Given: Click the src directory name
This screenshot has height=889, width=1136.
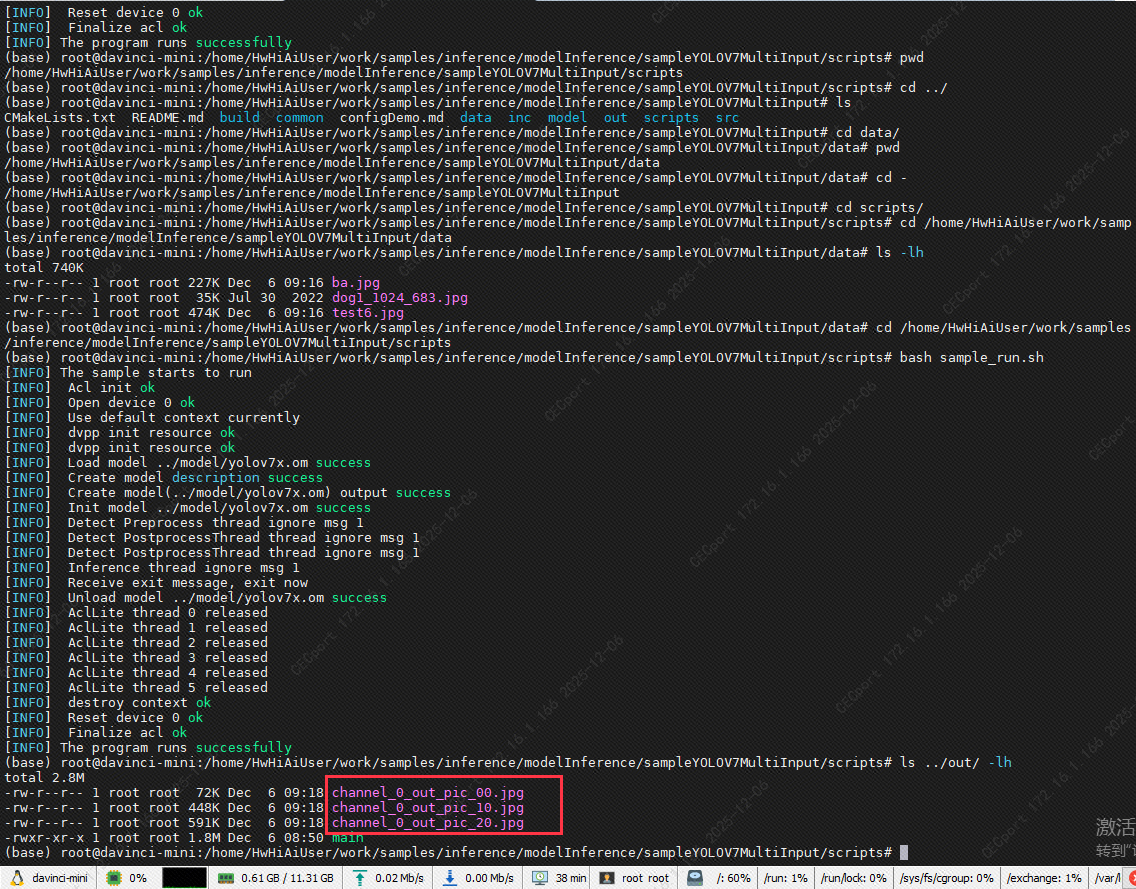Looking at the screenshot, I should click(x=727, y=118).
